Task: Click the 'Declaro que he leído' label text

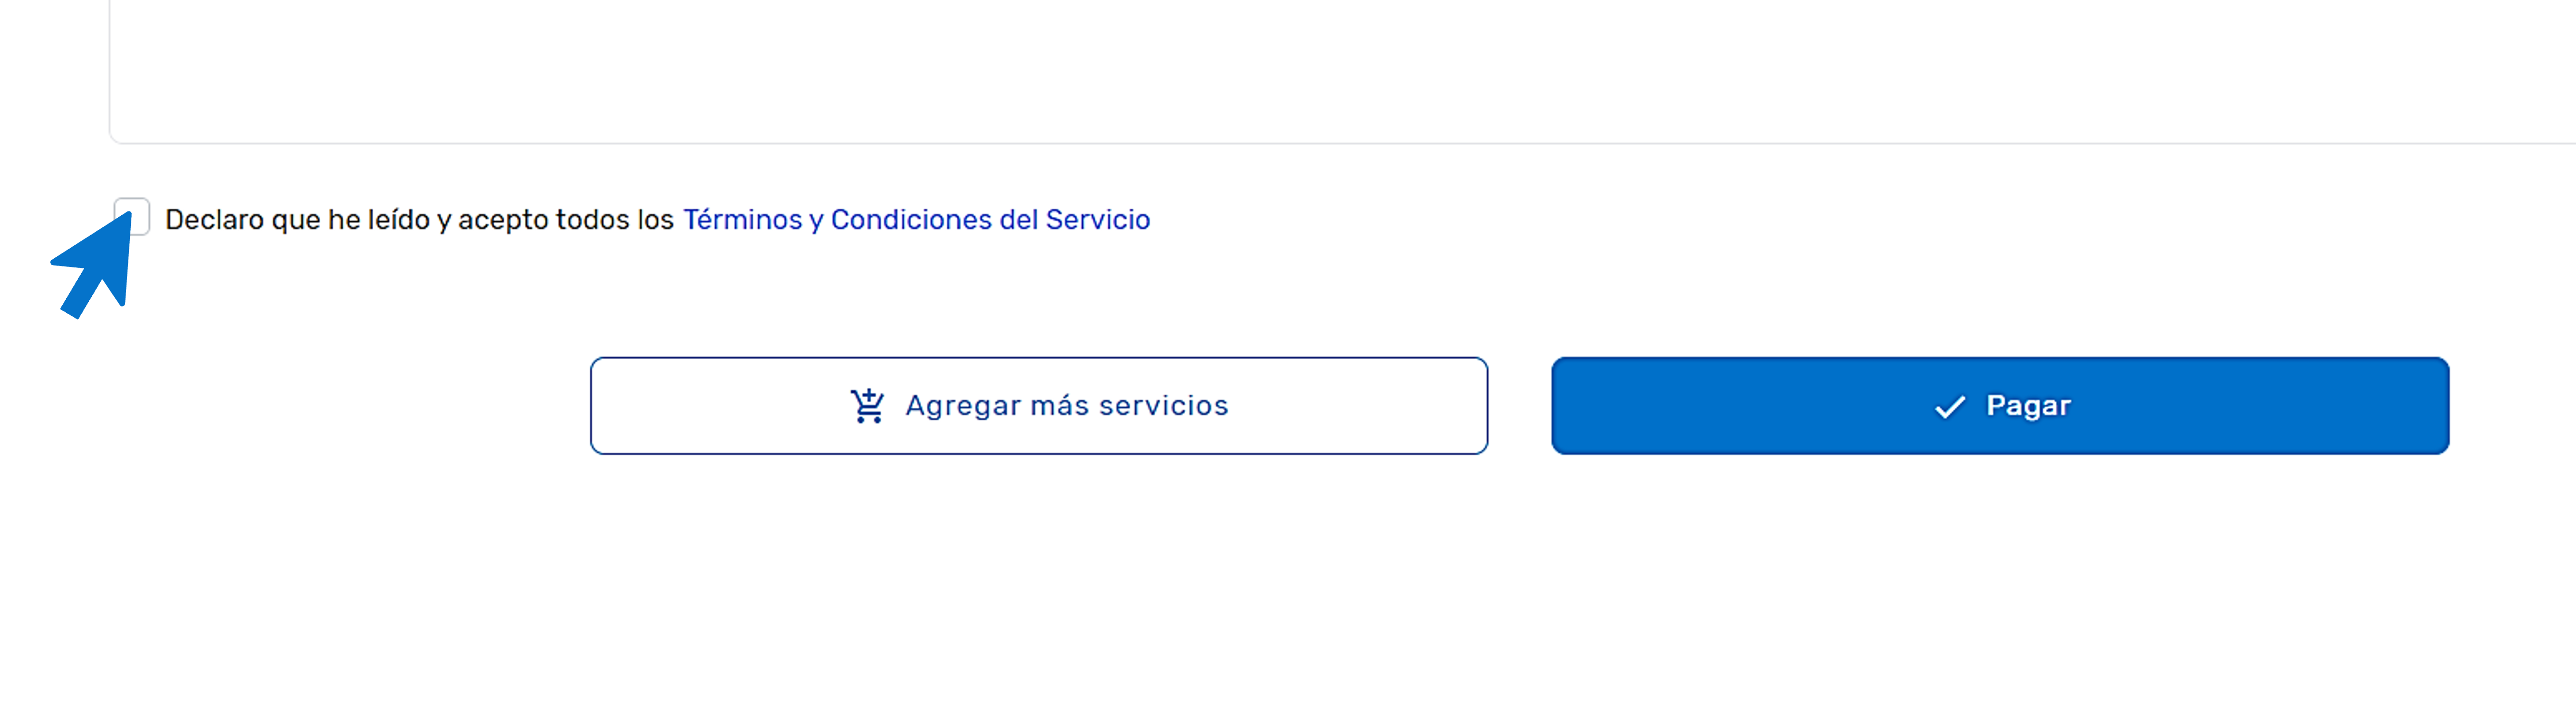Action: pyautogui.click(x=298, y=220)
